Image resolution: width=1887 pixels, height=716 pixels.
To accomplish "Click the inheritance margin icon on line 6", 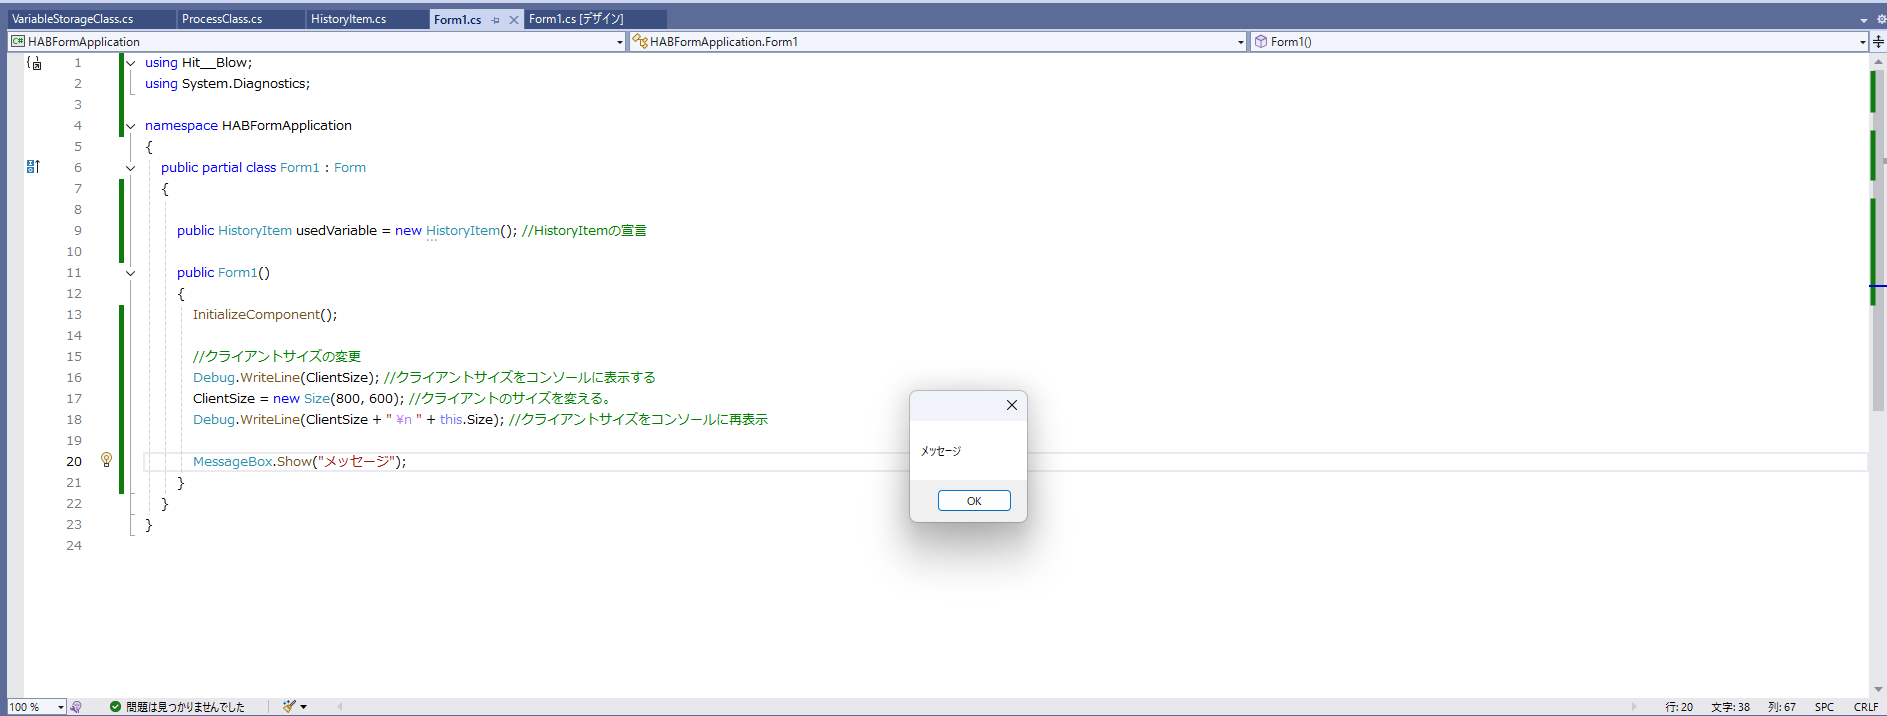I will click(x=33, y=167).
